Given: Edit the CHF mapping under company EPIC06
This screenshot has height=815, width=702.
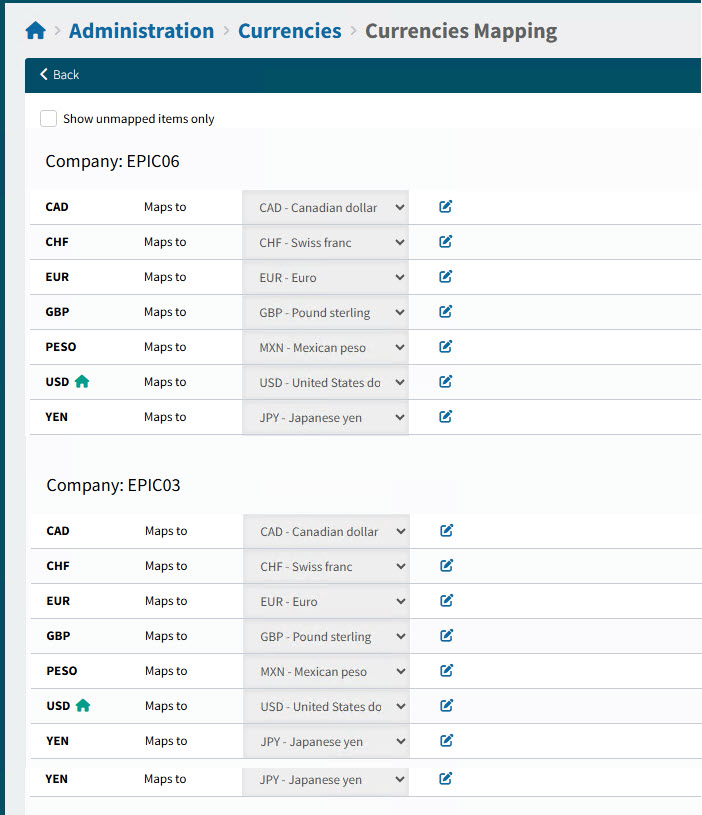Looking at the screenshot, I should [x=446, y=242].
